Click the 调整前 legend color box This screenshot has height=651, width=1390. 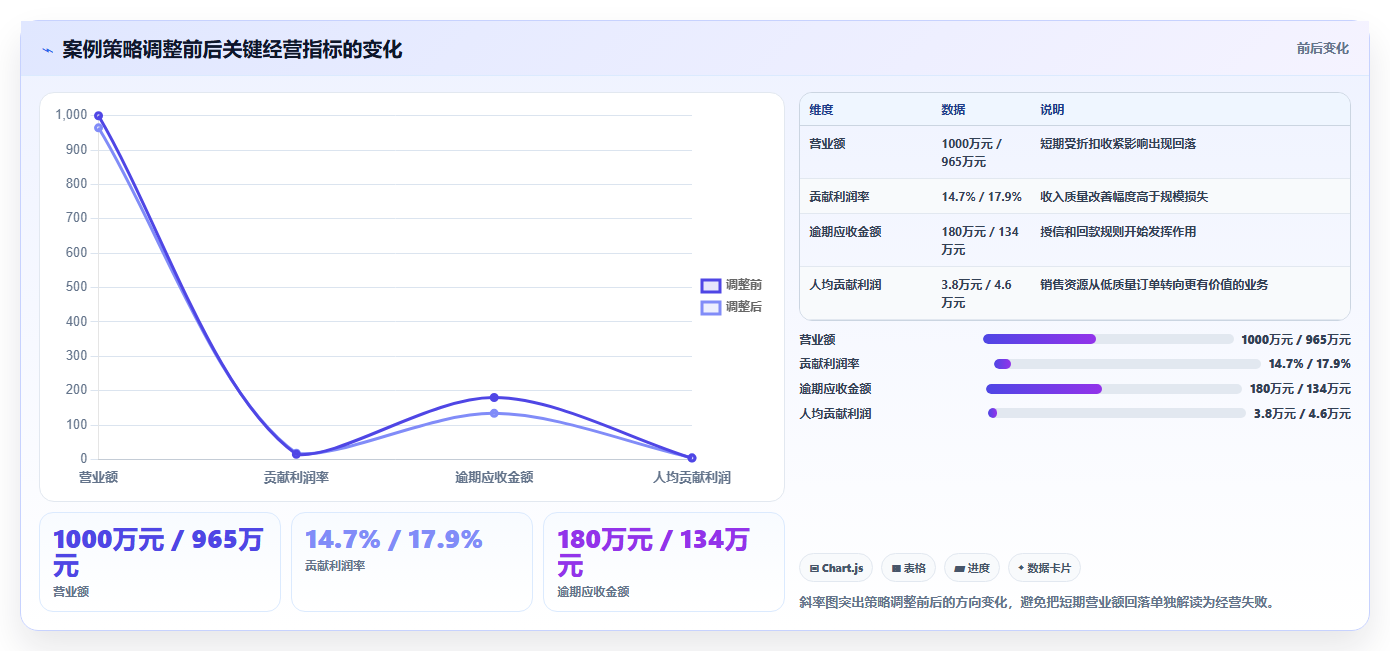pos(710,285)
